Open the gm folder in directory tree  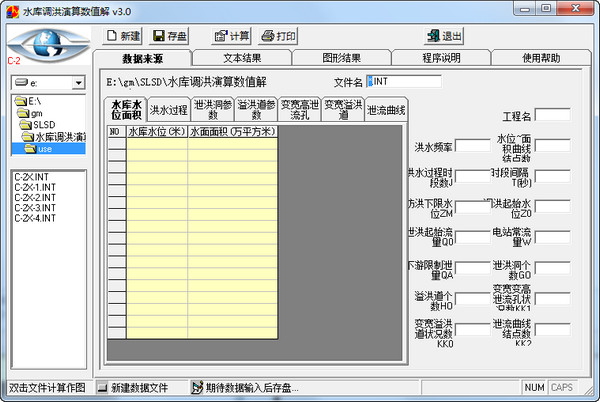tap(27, 113)
